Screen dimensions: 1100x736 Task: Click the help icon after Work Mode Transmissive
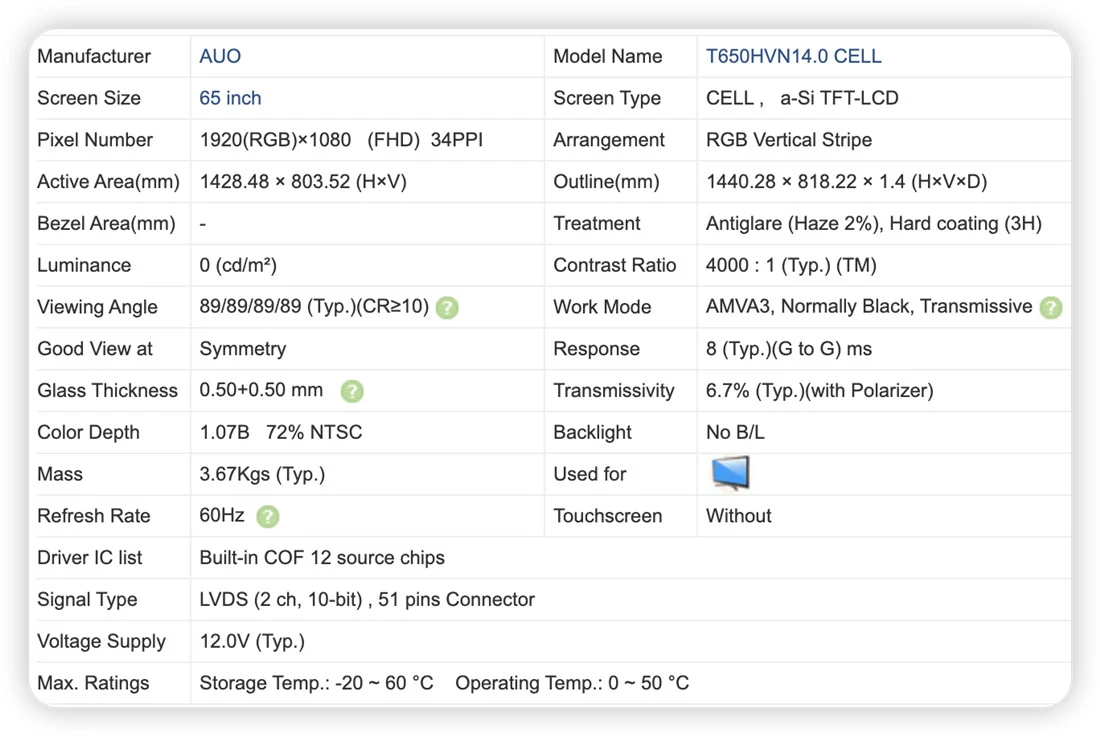click(1051, 307)
